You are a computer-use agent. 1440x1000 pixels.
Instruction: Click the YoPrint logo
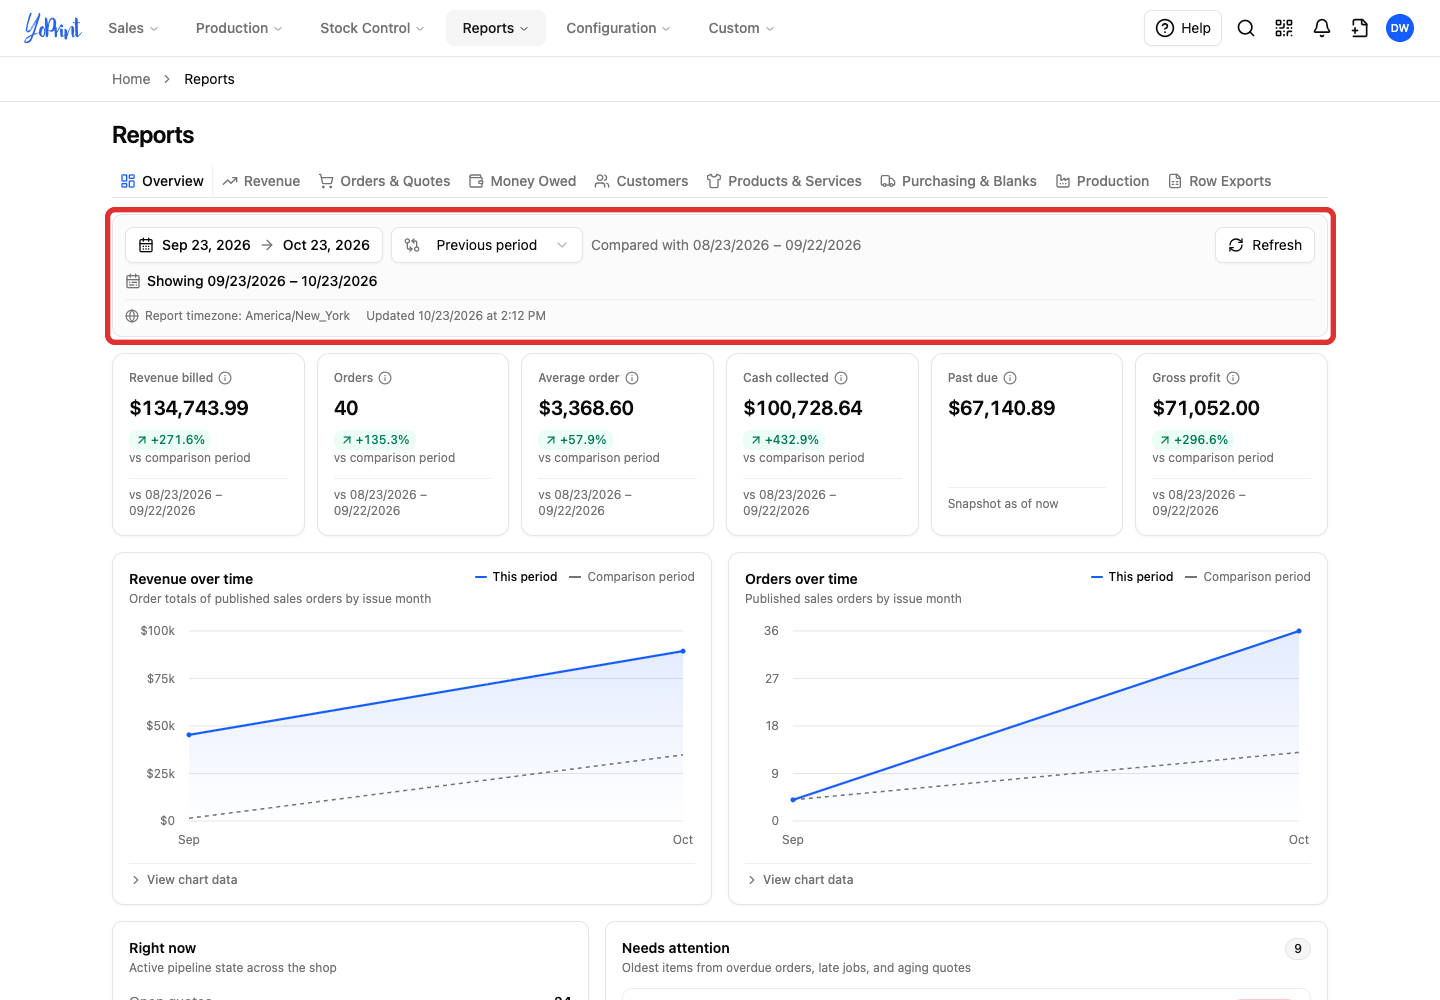pyautogui.click(x=53, y=28)
